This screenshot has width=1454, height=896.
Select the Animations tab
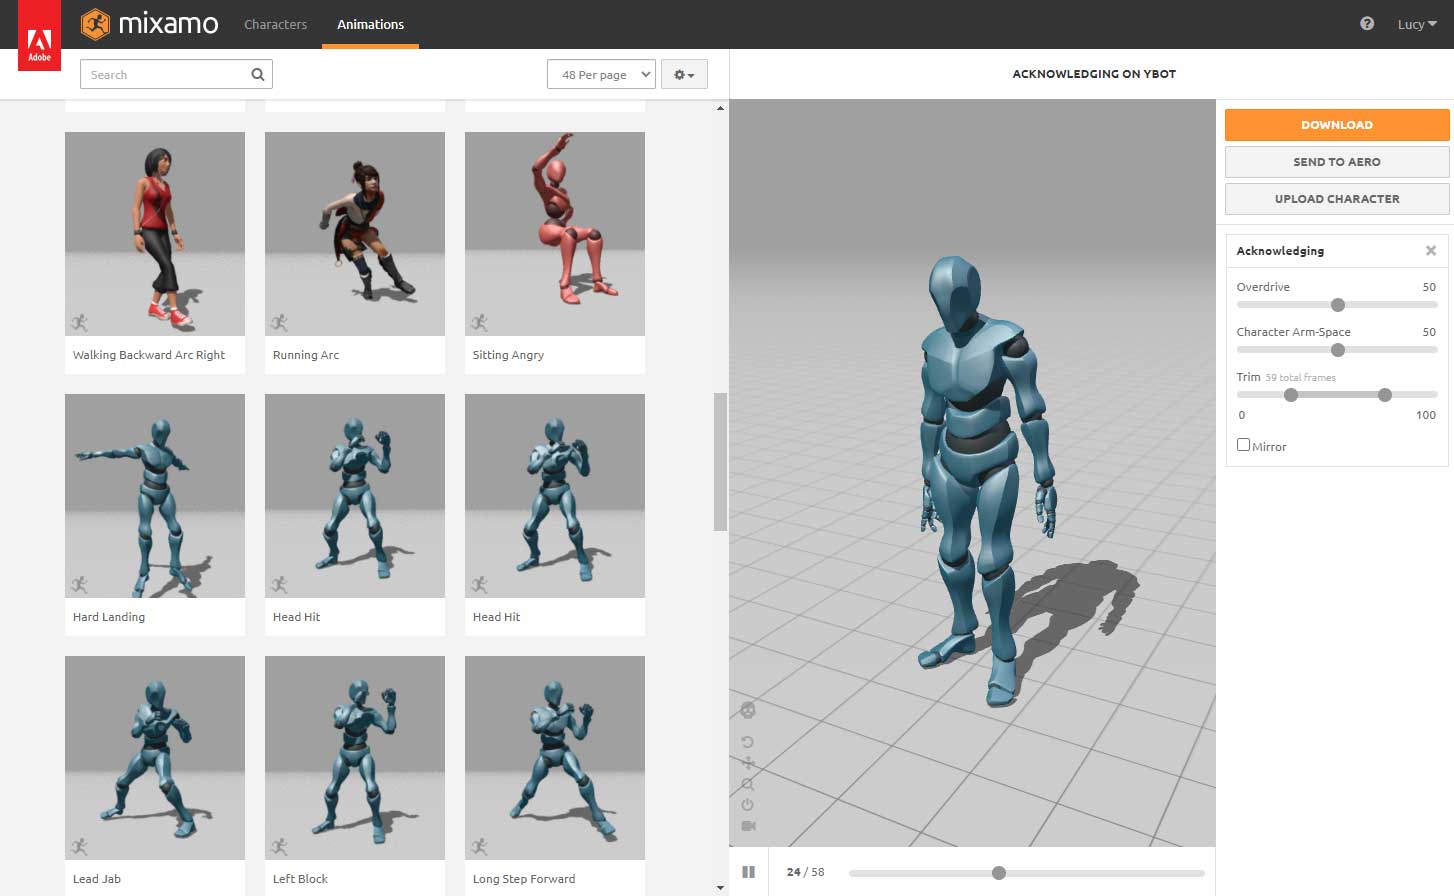[x=370, y=24]
